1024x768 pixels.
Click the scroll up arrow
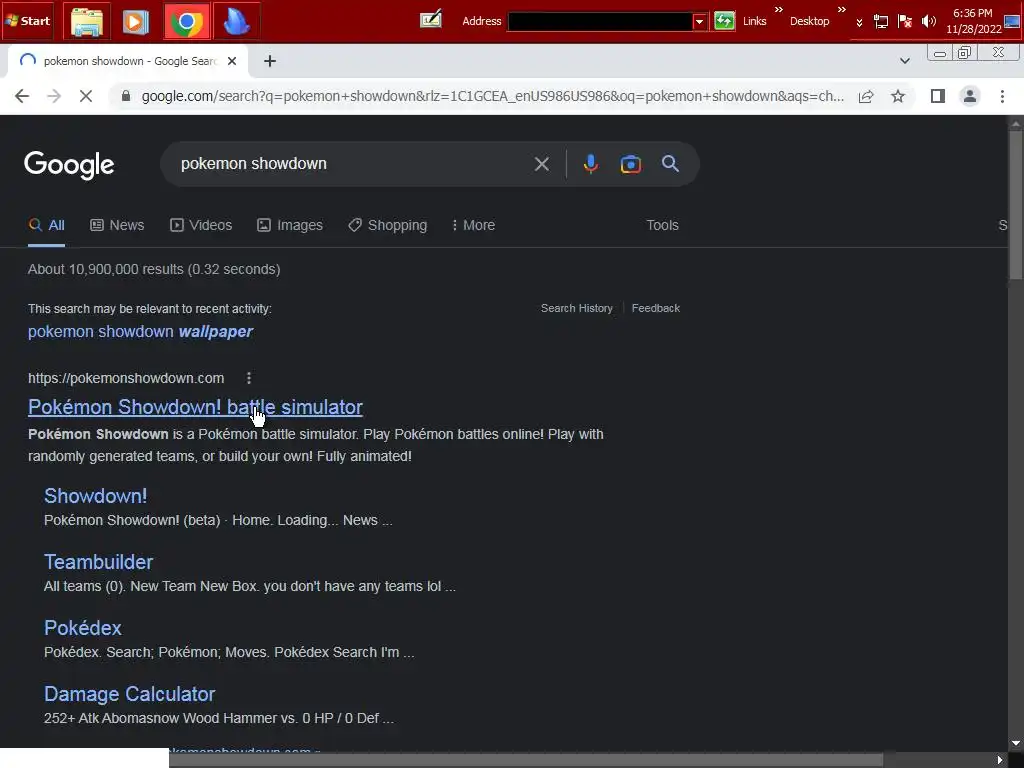[x=1016, y=122]
